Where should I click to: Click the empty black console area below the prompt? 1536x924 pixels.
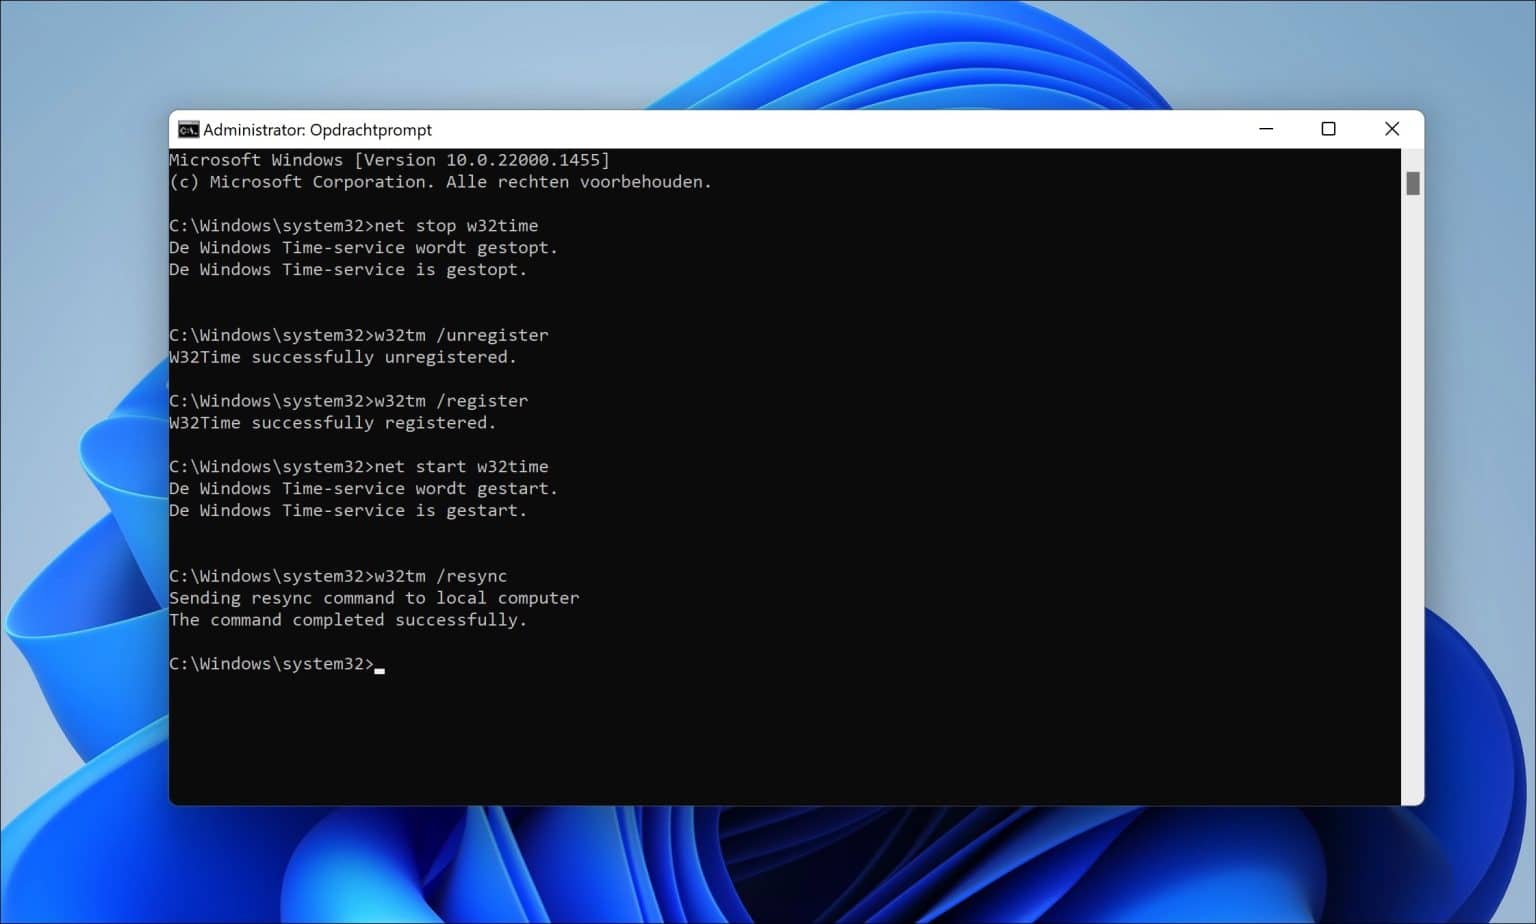click(700, 740)
